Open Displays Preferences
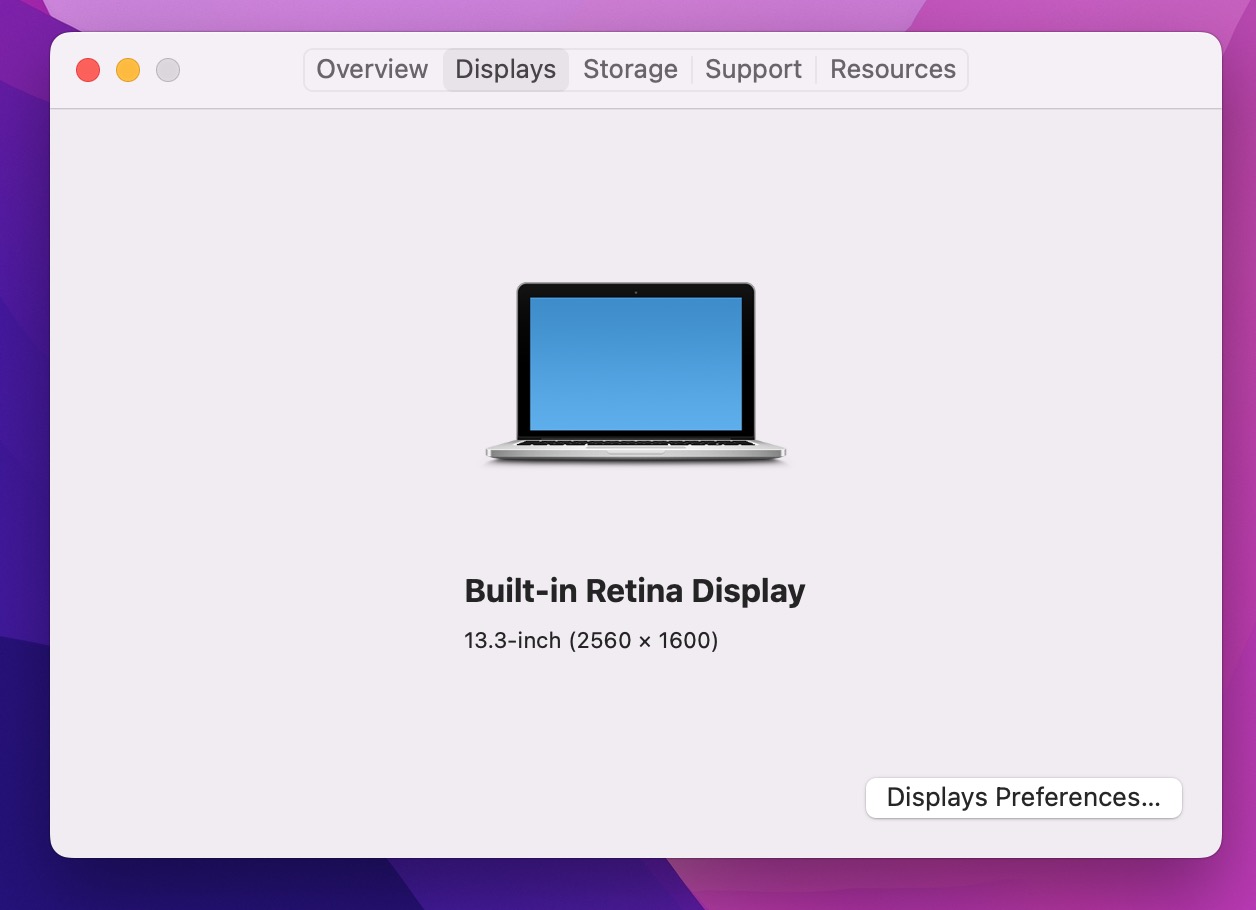The height and width of the screenshot is (910, 1256). pyautogui.click(x=1023, y=798)
